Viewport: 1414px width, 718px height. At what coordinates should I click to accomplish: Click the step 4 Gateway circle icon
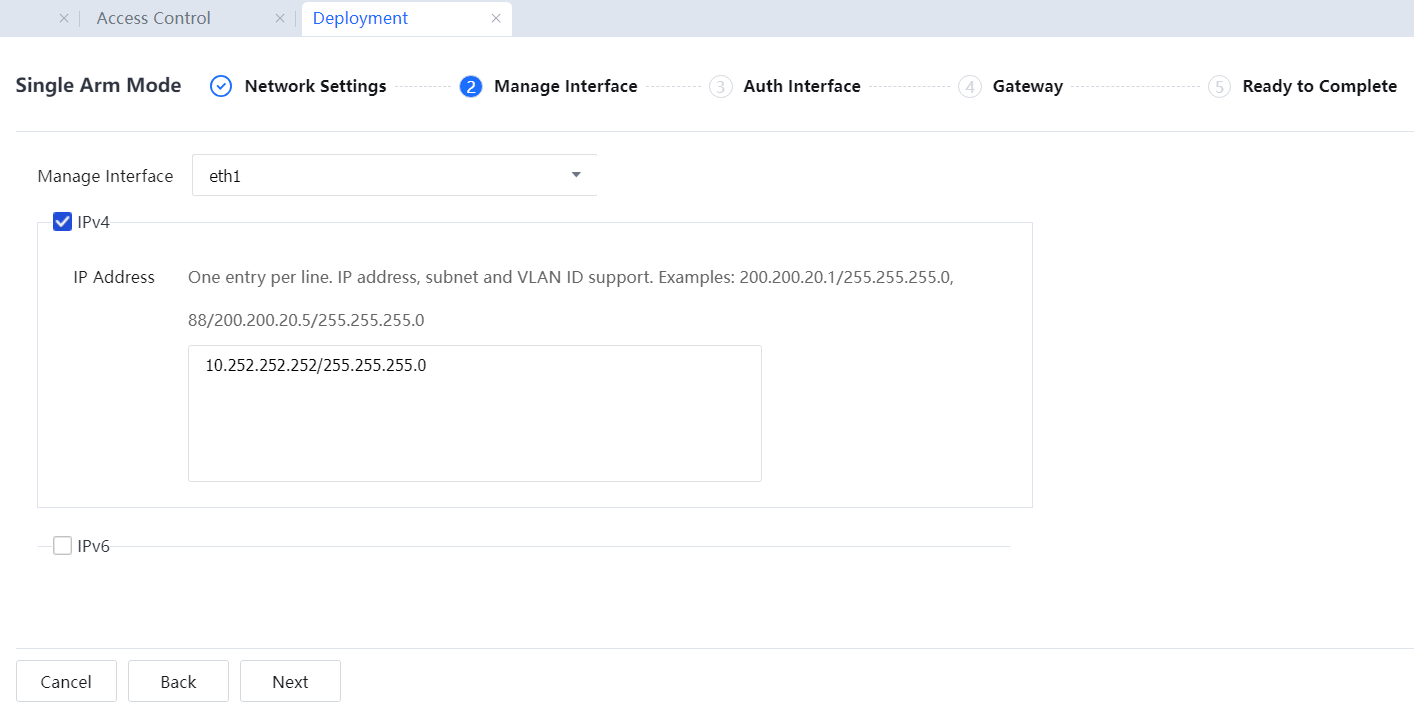click(x=969, y=87)
